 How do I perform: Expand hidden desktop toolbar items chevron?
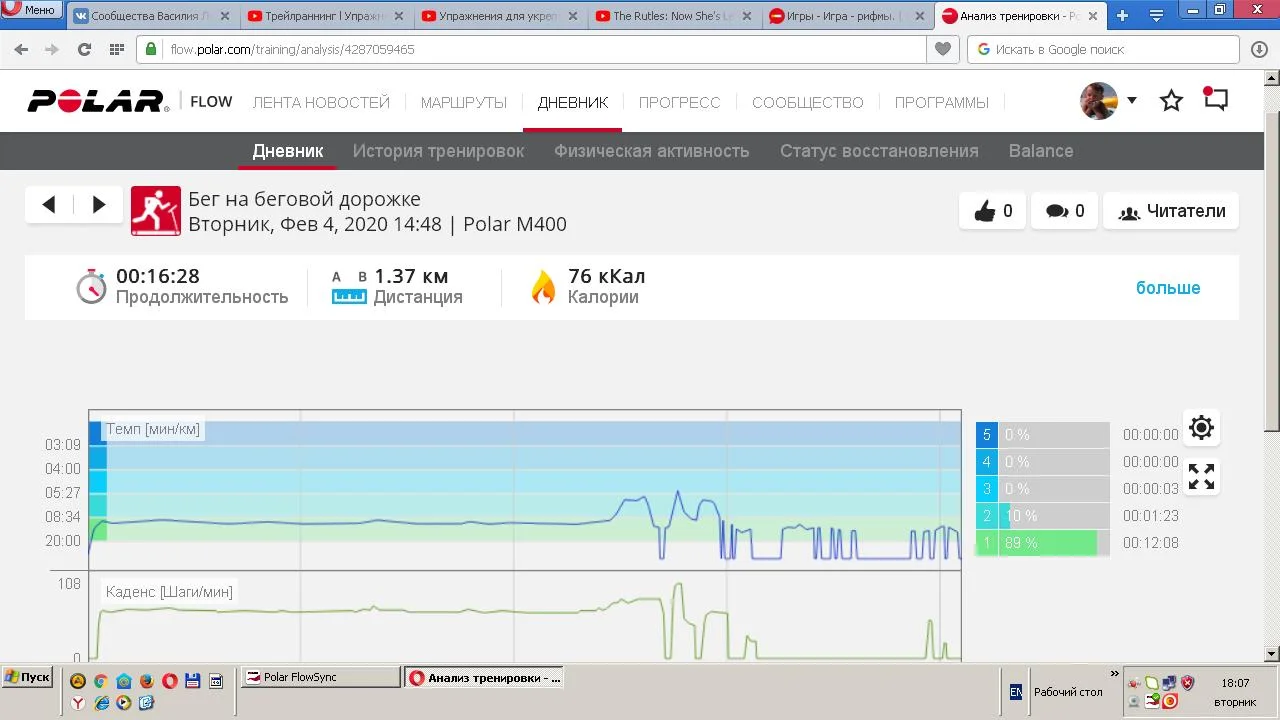coord(1114,674)
